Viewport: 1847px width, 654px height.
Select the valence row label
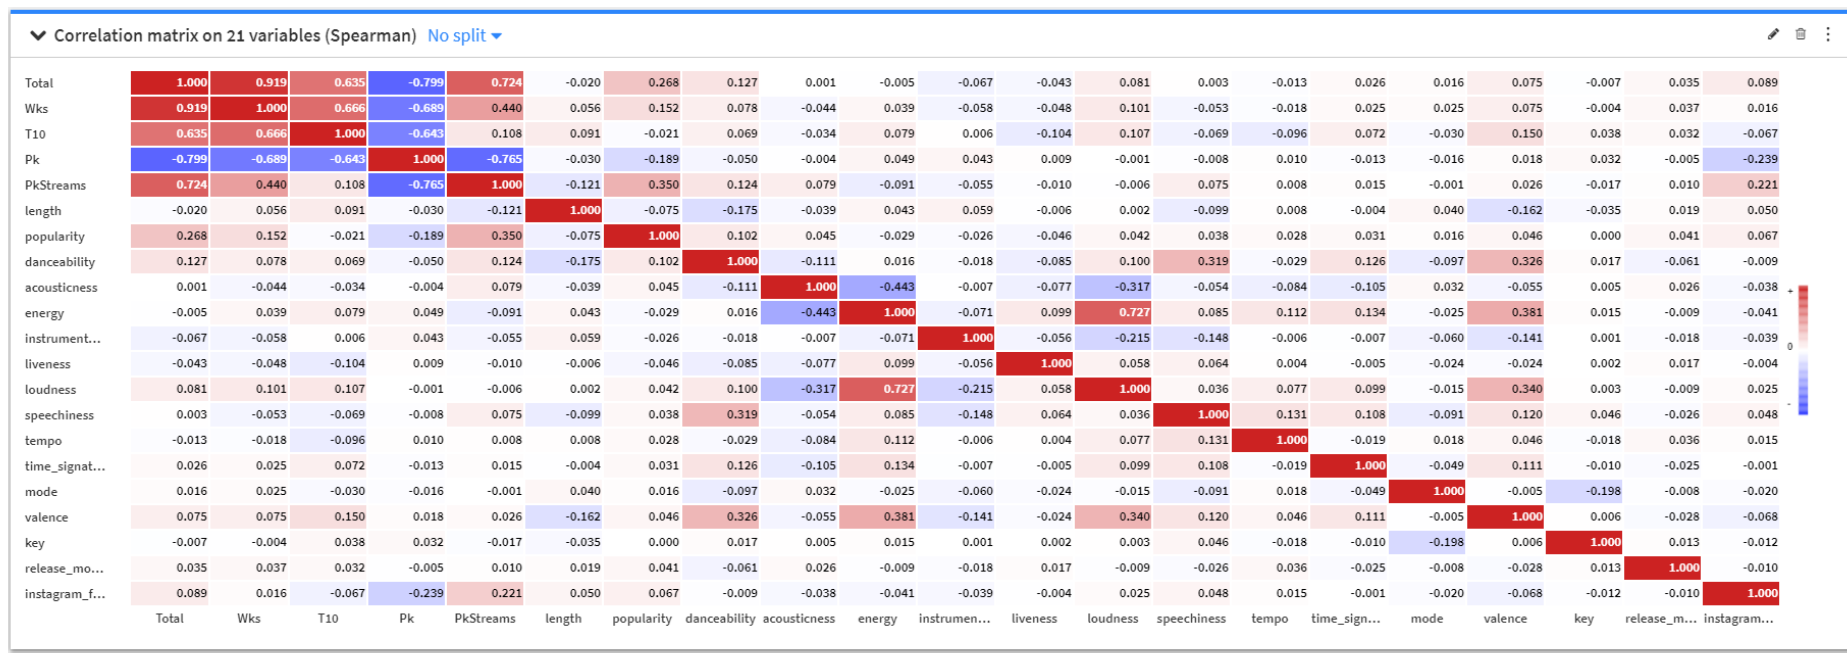[46, 518]
